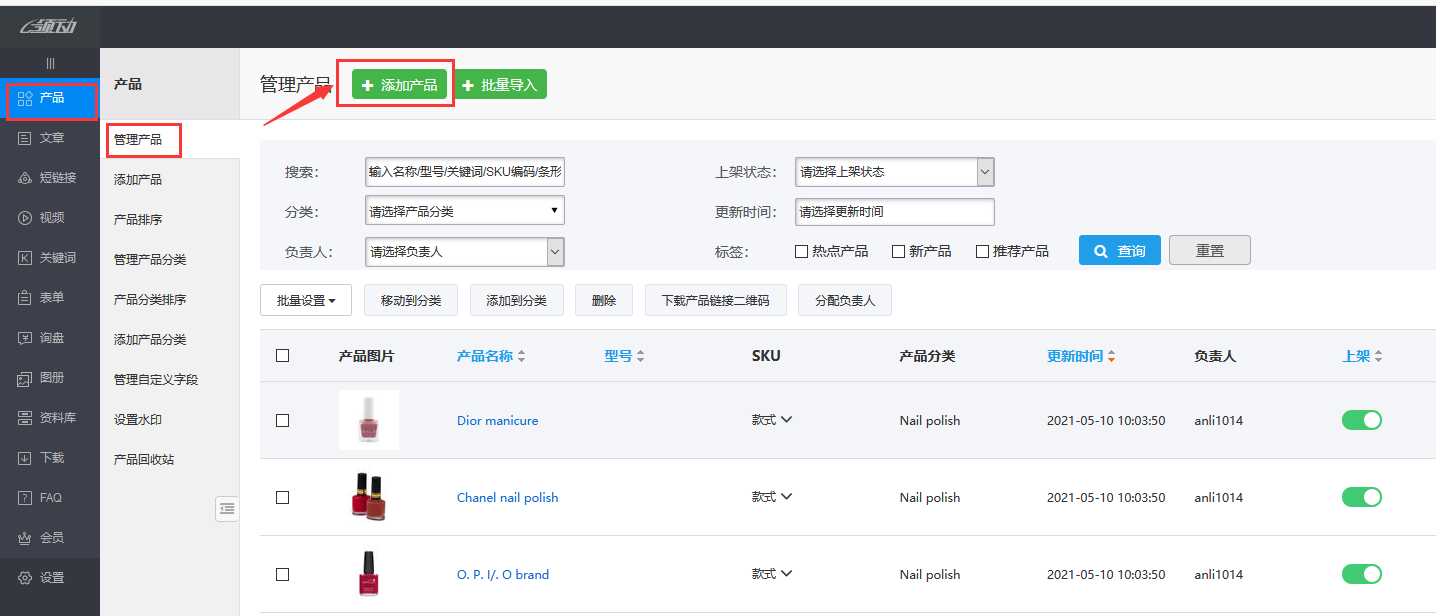Open the 批量设置 batch settings dropdown

pyautogui.click(x=306, y=300)
